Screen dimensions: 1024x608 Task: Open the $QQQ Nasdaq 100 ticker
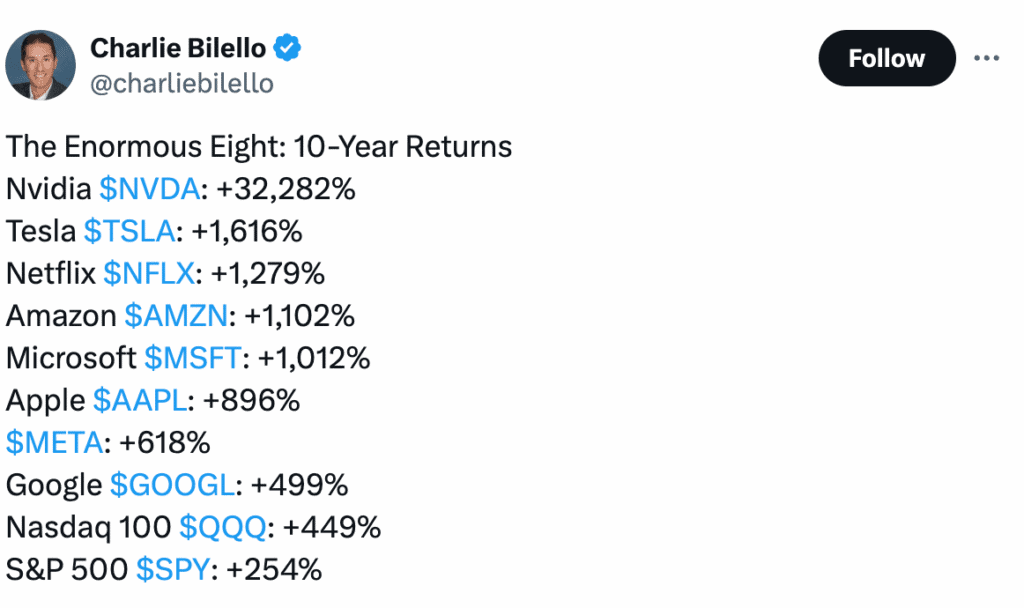(223, 527)
